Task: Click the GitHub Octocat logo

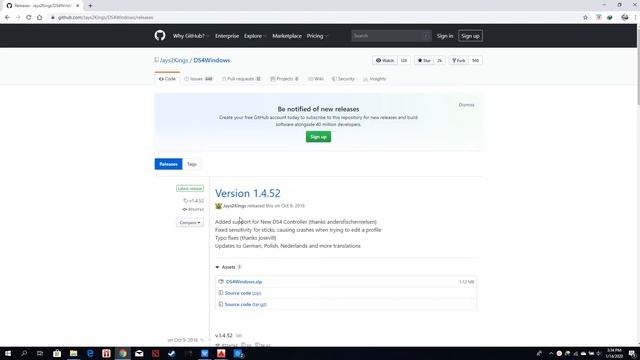Action: point(160,36)
